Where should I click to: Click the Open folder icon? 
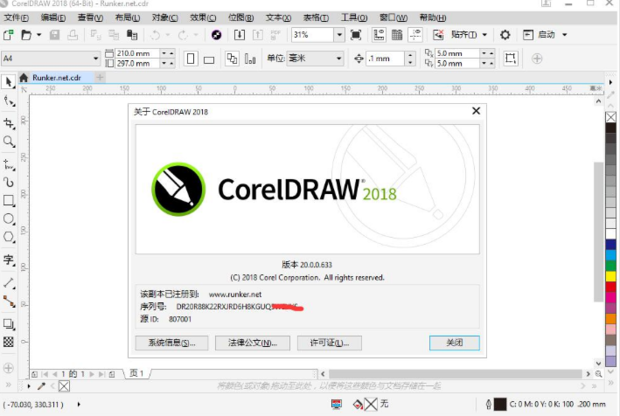pos(26,35)
